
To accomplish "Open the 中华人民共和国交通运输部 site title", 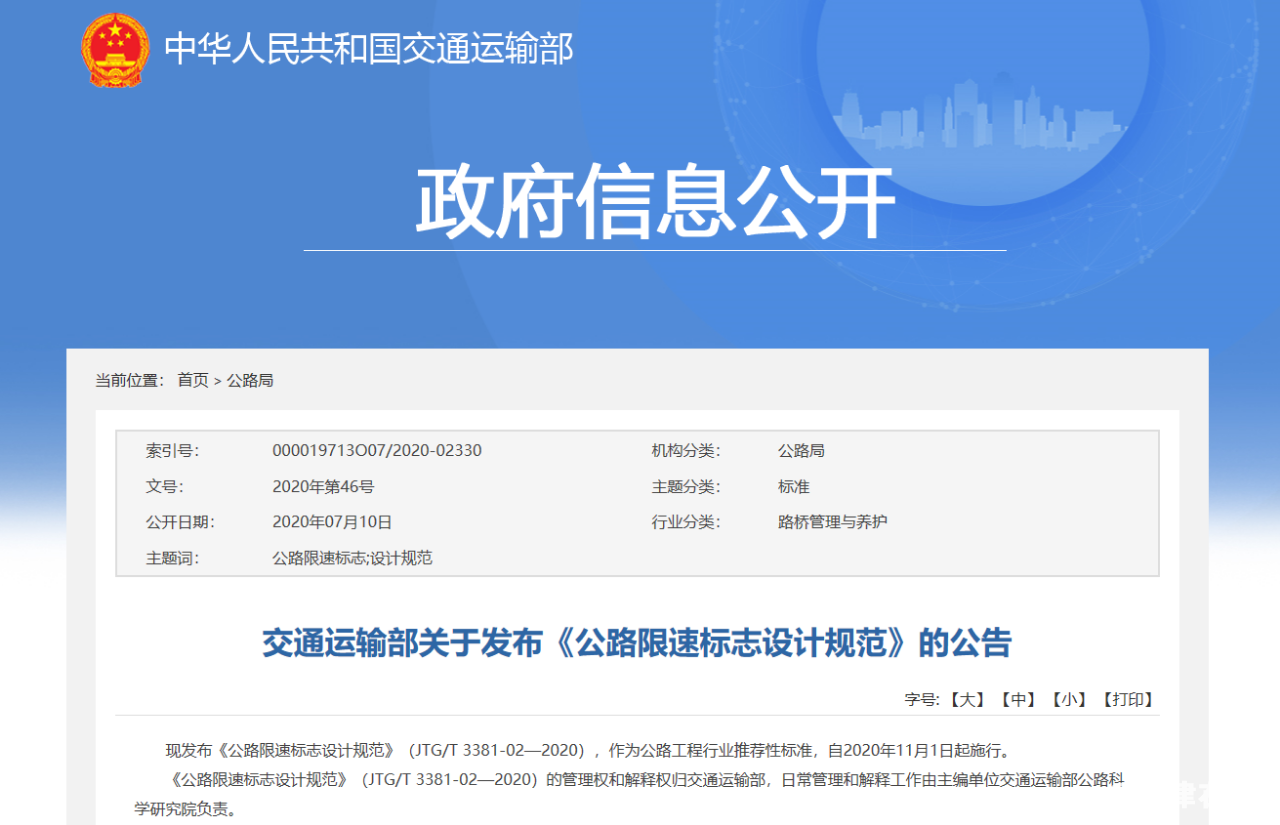I will (x=369, y=49).
